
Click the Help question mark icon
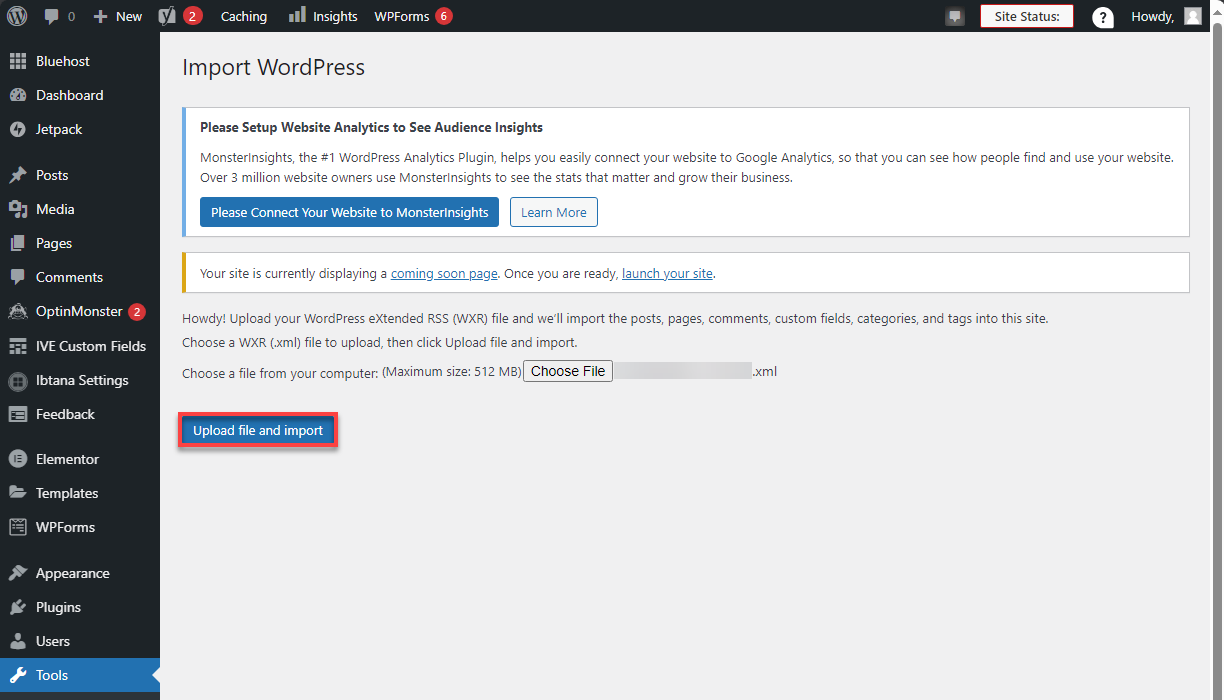coord(1102,16)
